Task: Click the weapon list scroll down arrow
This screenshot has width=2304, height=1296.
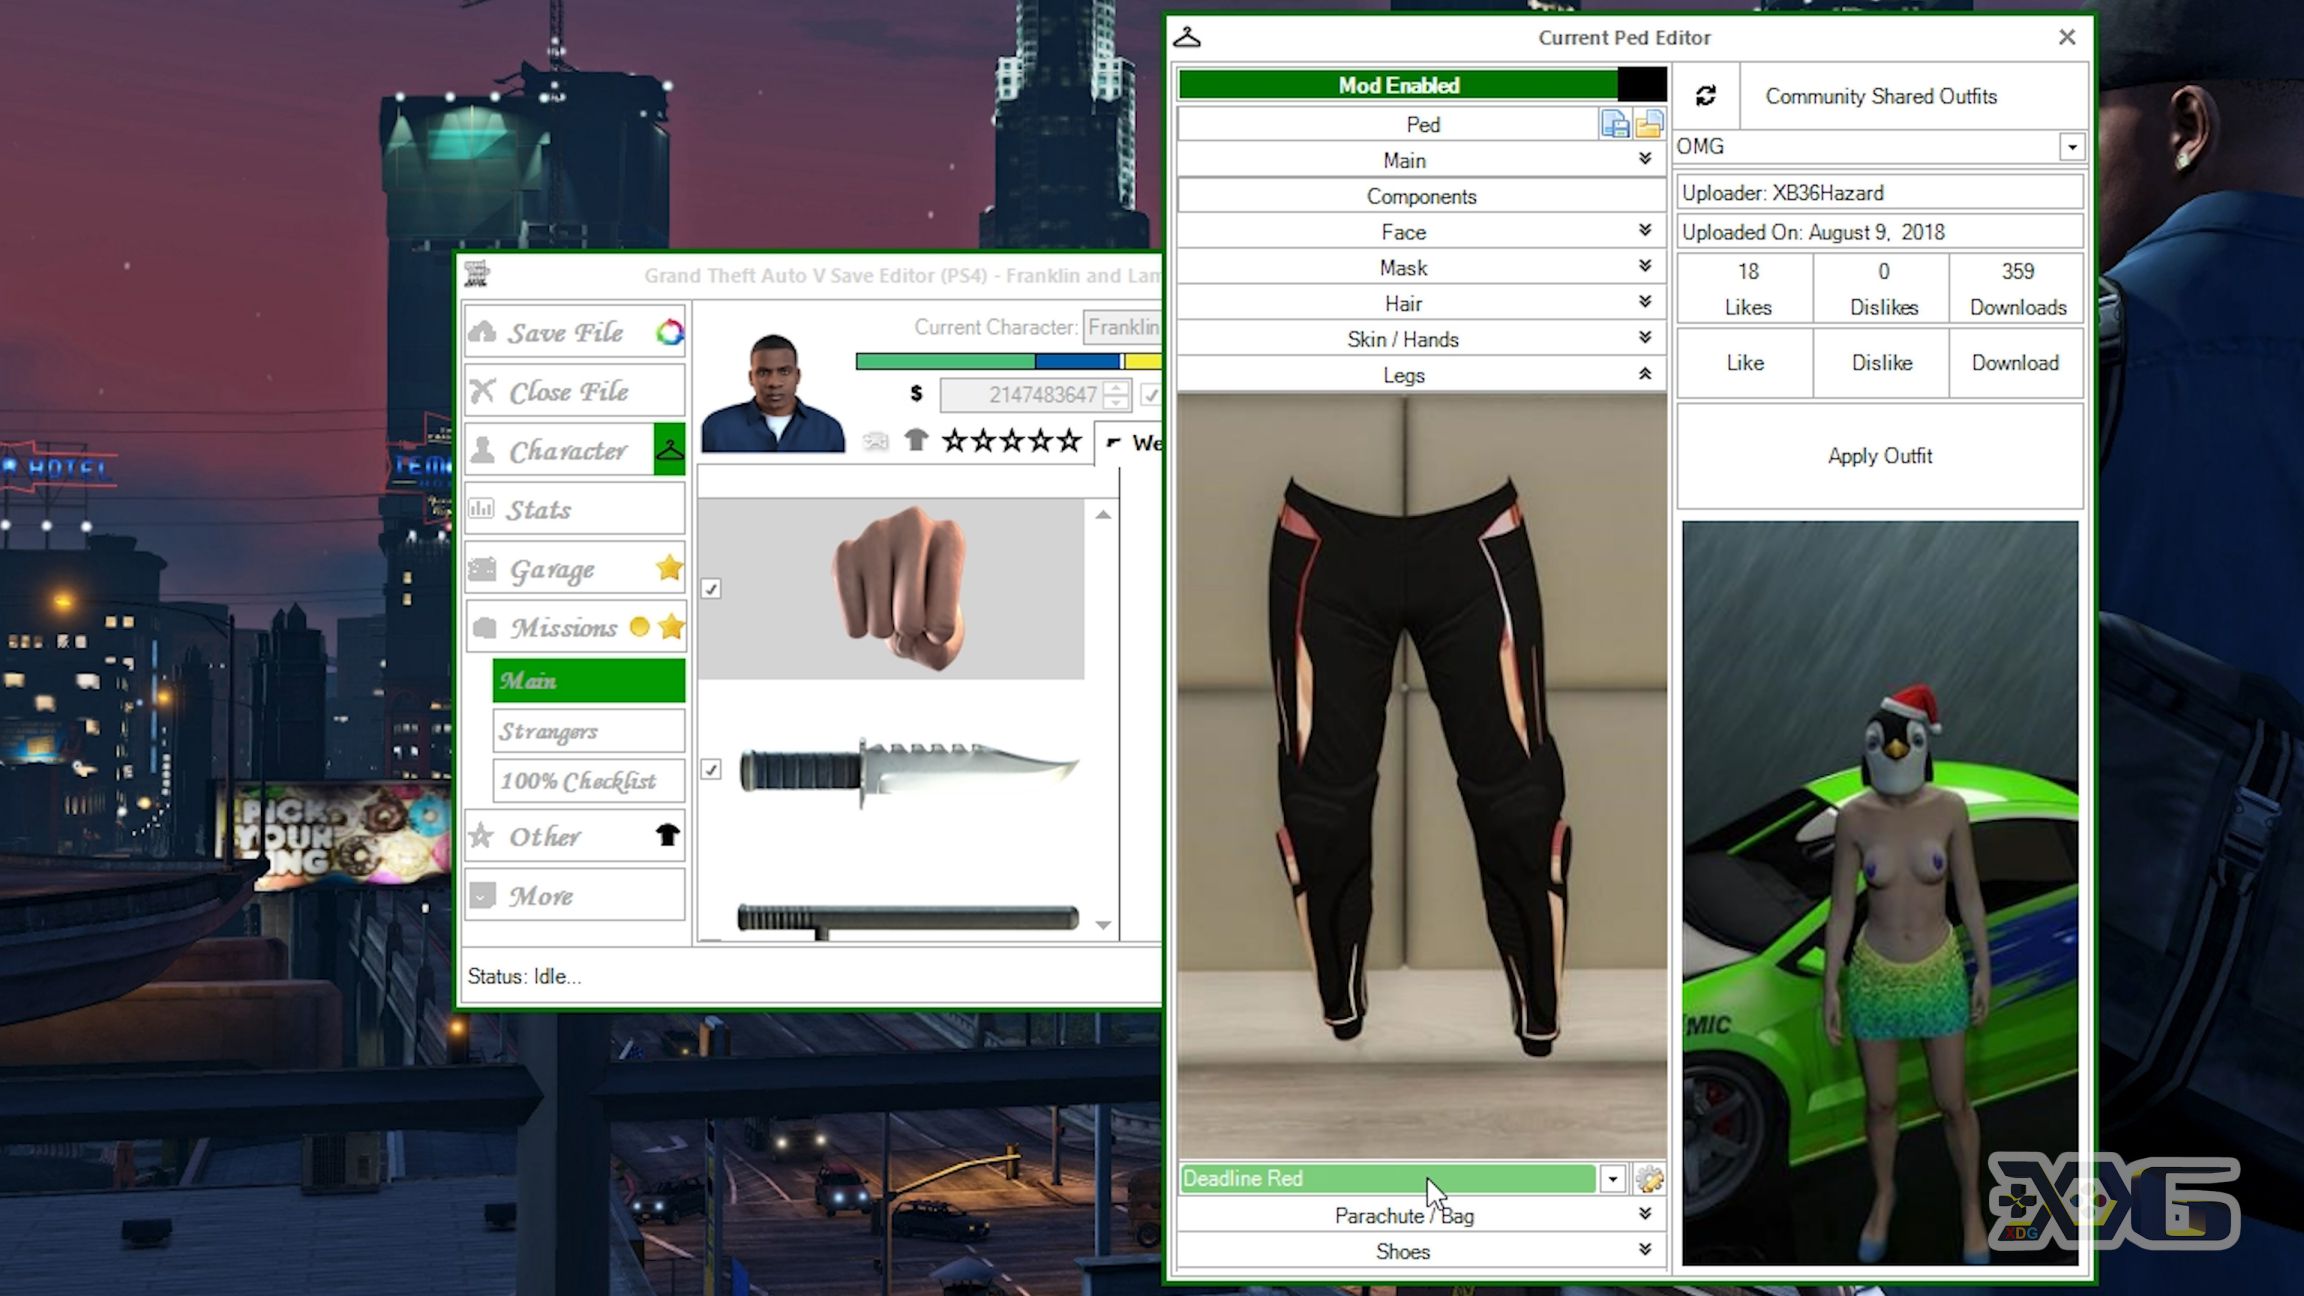Action: pyautogui.click(x=1103, y=925)
